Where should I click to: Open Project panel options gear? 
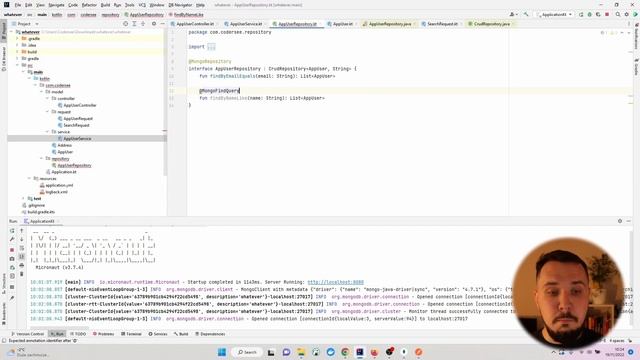point(154,24)
